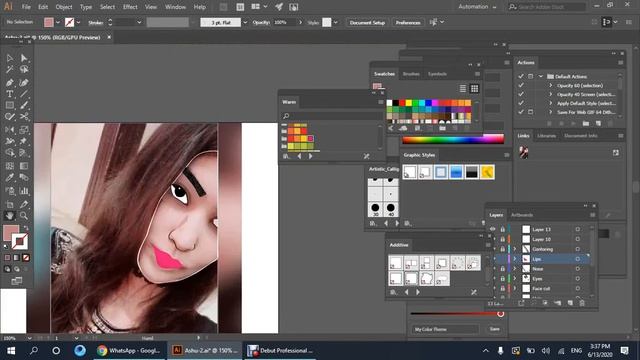This screenshot has width=640, height=360.
Task: Click the color spectrum bar
Action: coord(453,140)
